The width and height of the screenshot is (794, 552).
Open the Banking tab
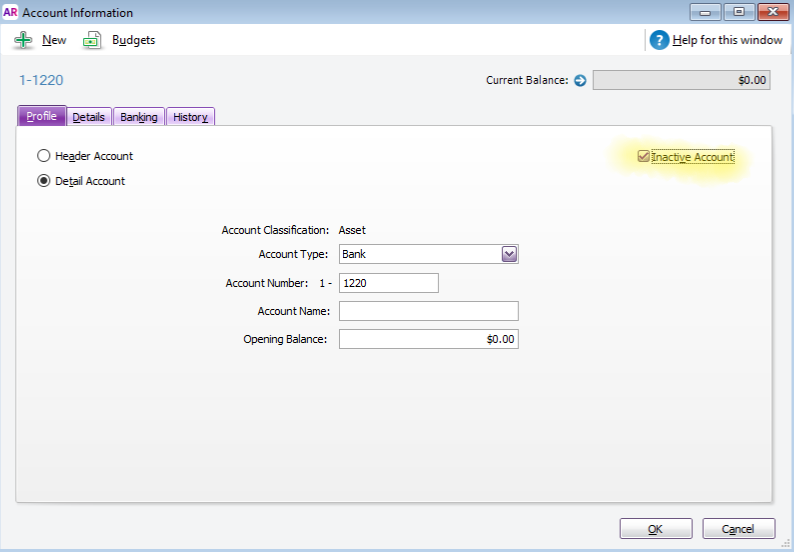139,117
